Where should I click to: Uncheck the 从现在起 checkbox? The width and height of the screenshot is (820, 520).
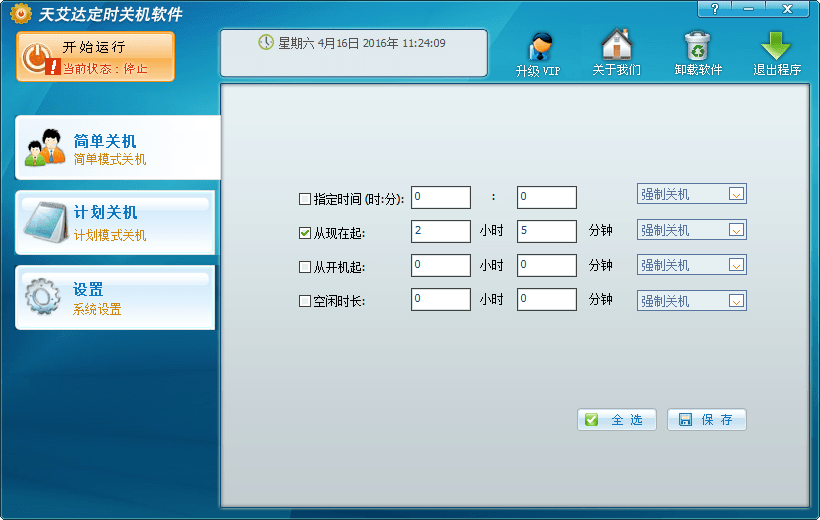[305, 234]
